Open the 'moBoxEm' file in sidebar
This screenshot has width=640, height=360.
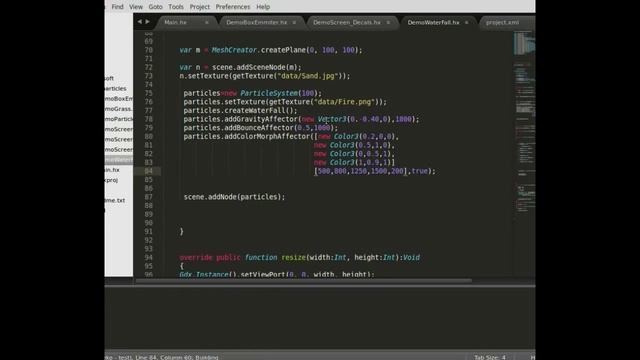(119, 99)
